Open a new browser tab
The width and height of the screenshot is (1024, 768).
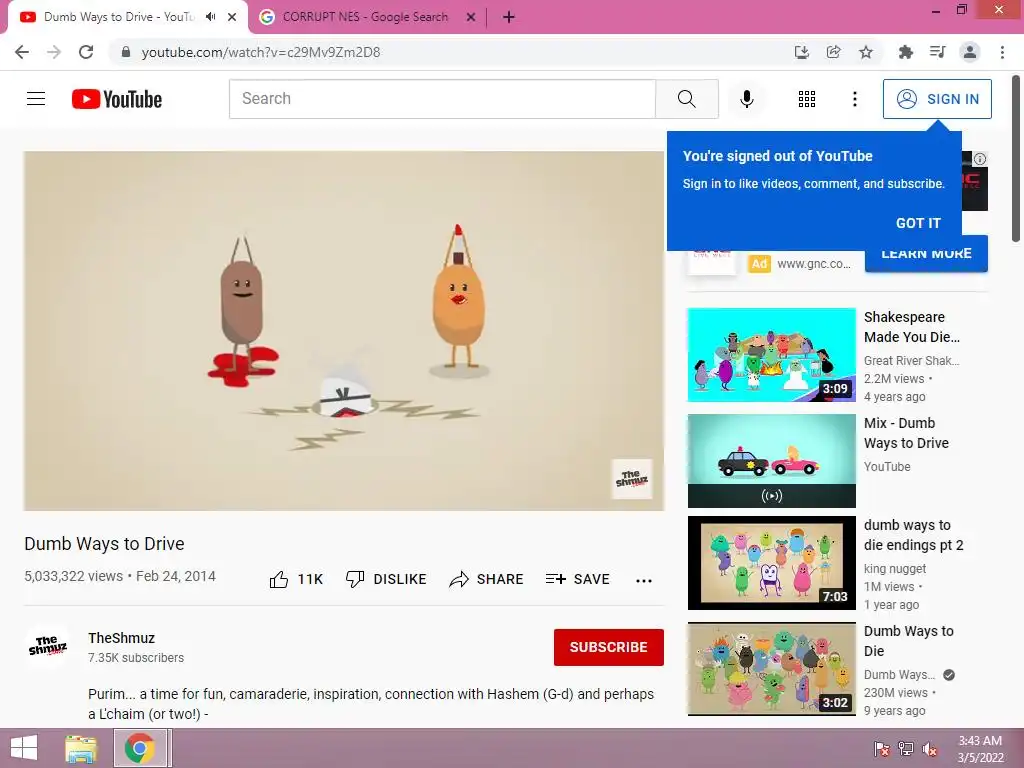509,17
